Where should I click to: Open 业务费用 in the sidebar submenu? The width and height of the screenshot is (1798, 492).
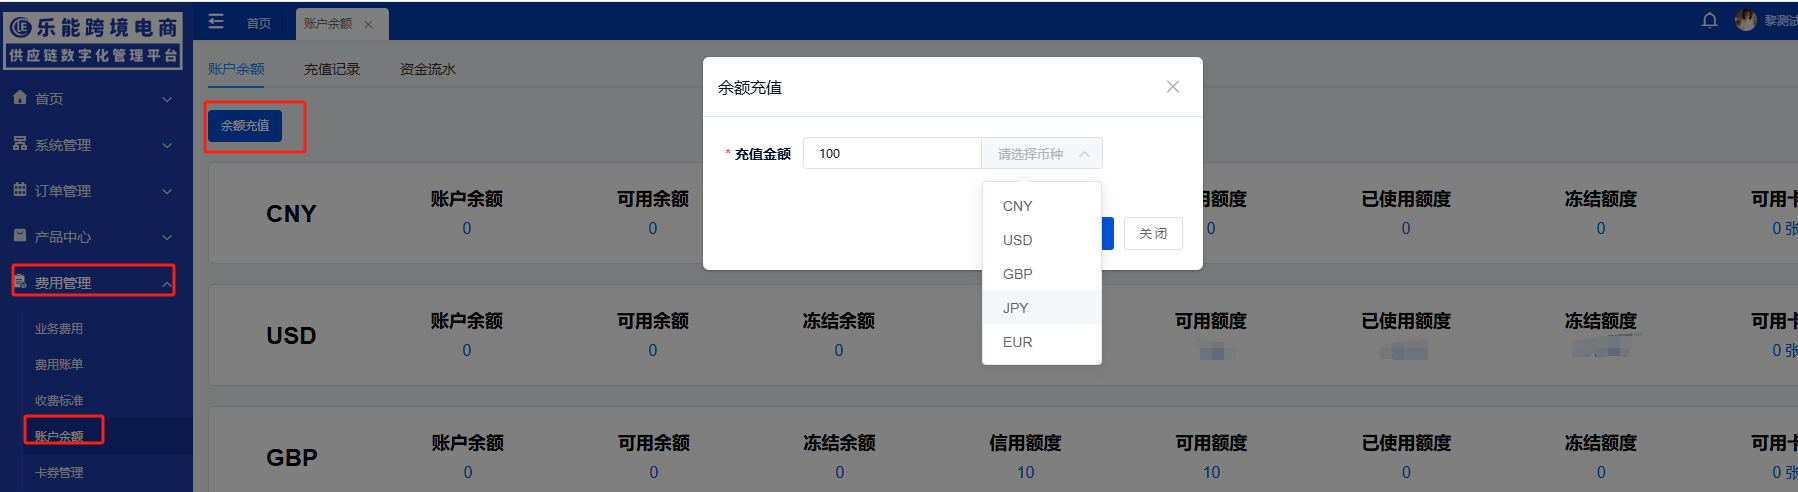pos(59,329)
